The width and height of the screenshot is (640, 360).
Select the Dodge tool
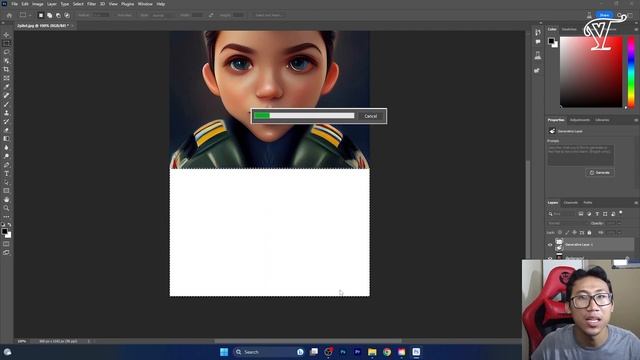pyautogui.click(x=6, y=156)
